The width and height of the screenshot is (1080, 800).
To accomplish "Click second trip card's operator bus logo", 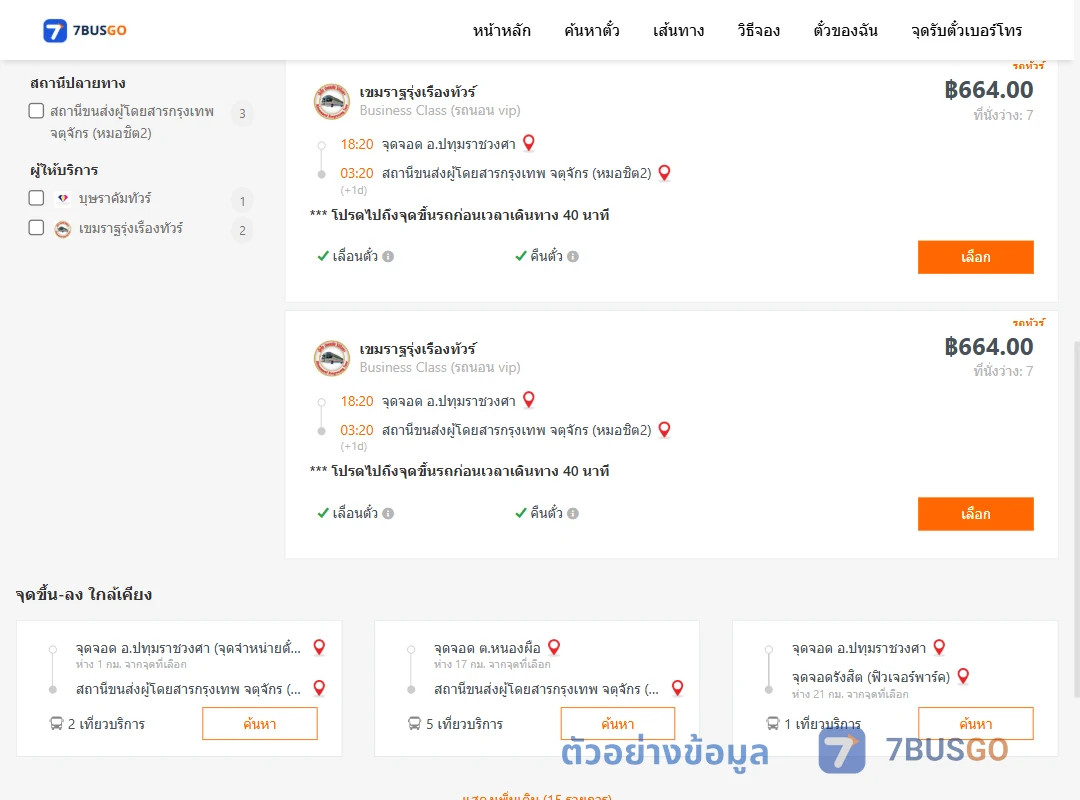I will tap(331, 358).
